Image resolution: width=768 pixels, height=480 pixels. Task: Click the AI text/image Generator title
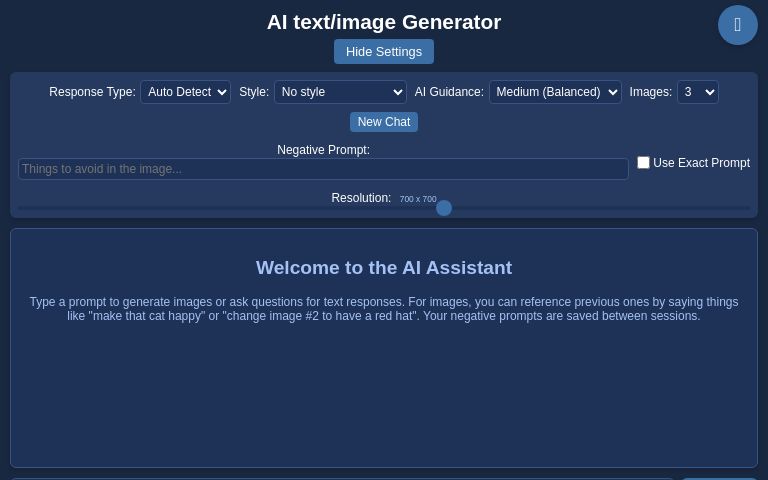tap(384, 22)
